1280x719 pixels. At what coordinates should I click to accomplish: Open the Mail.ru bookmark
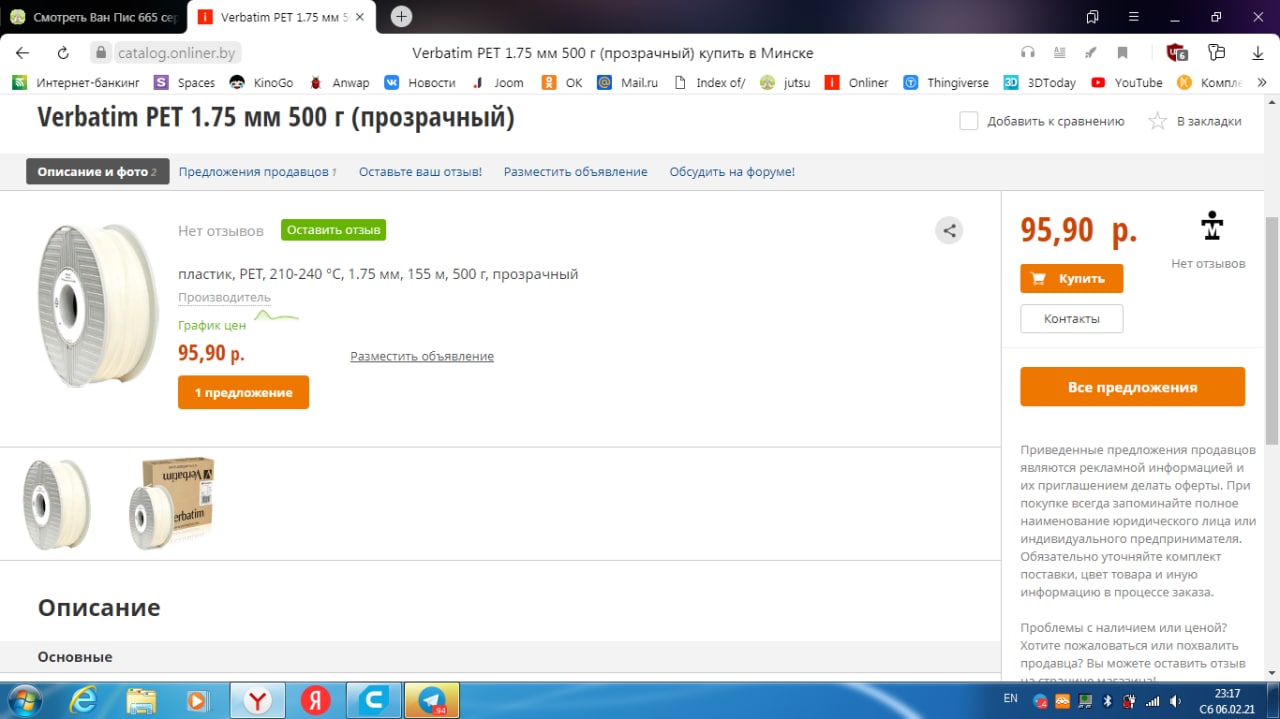click(x=628, y=83)
